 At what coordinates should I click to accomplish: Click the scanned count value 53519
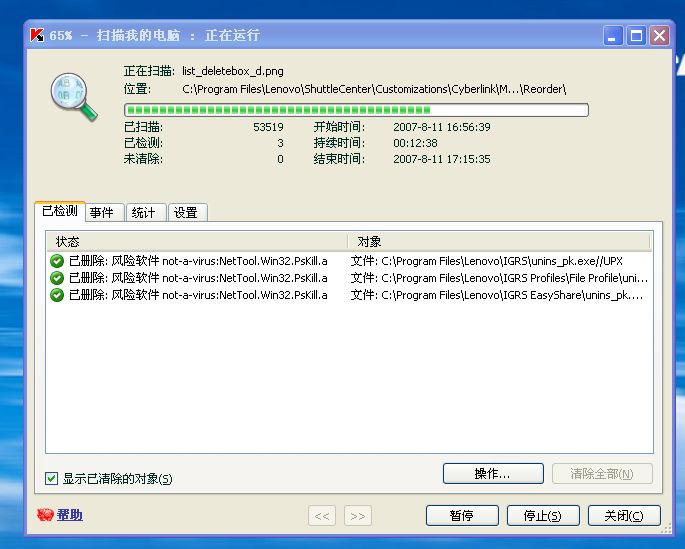click(268, 127)
